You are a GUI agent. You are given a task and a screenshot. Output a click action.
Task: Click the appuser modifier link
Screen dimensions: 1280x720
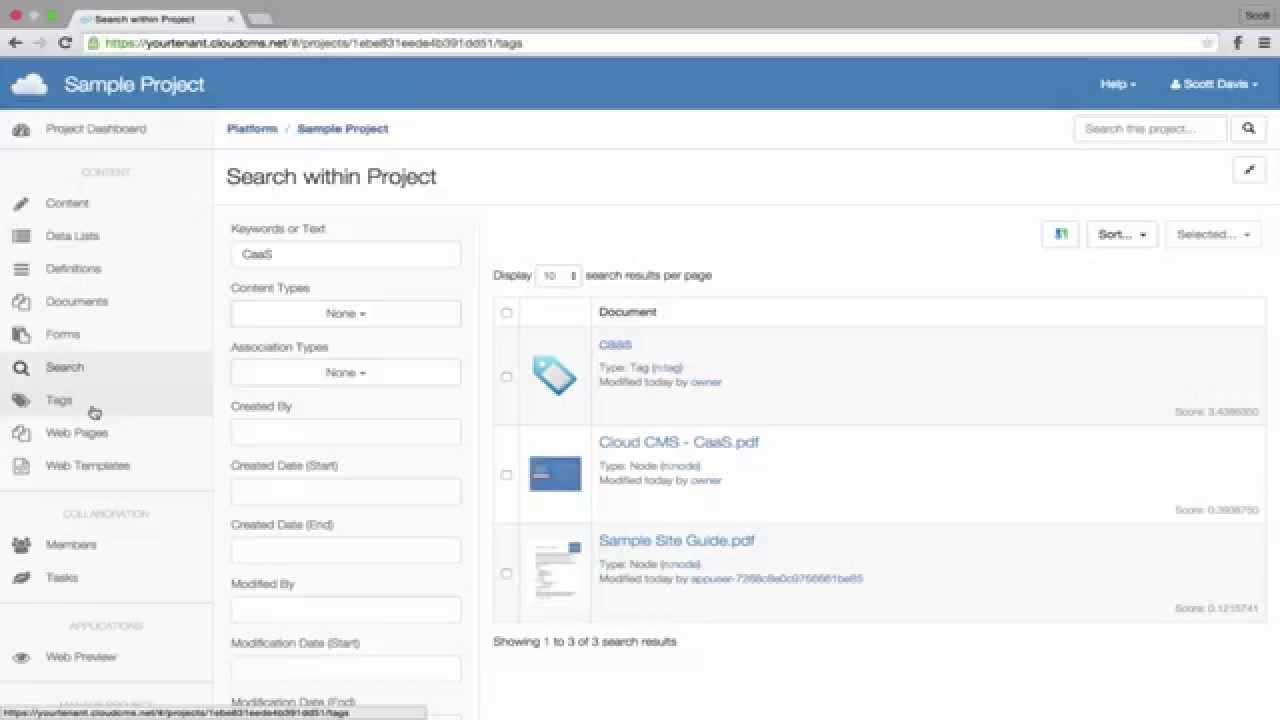777,579
